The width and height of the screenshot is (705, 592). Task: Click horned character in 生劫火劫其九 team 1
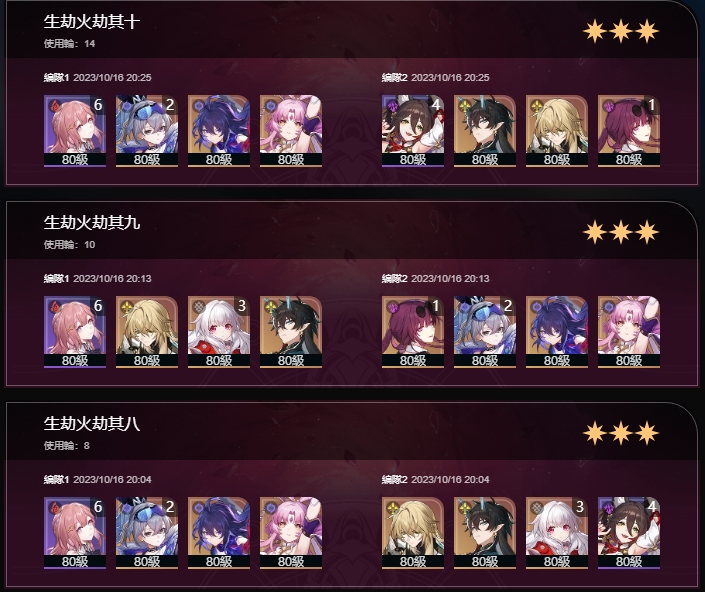[291, 332]
